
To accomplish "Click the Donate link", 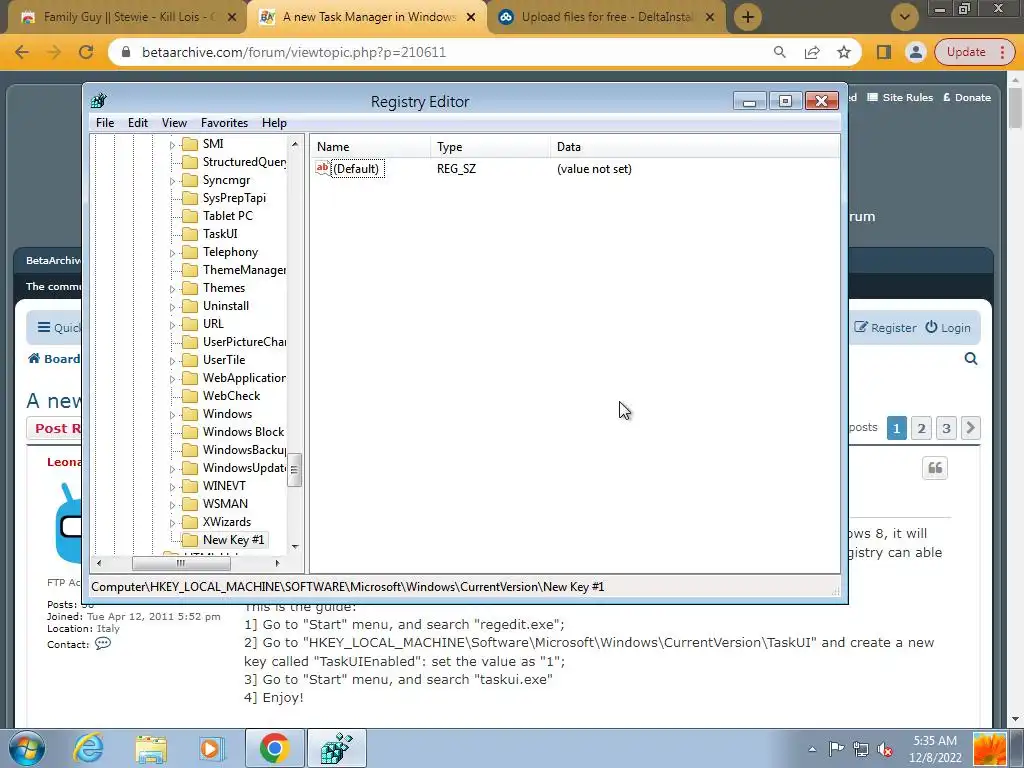I will click(x=967, y=97).
